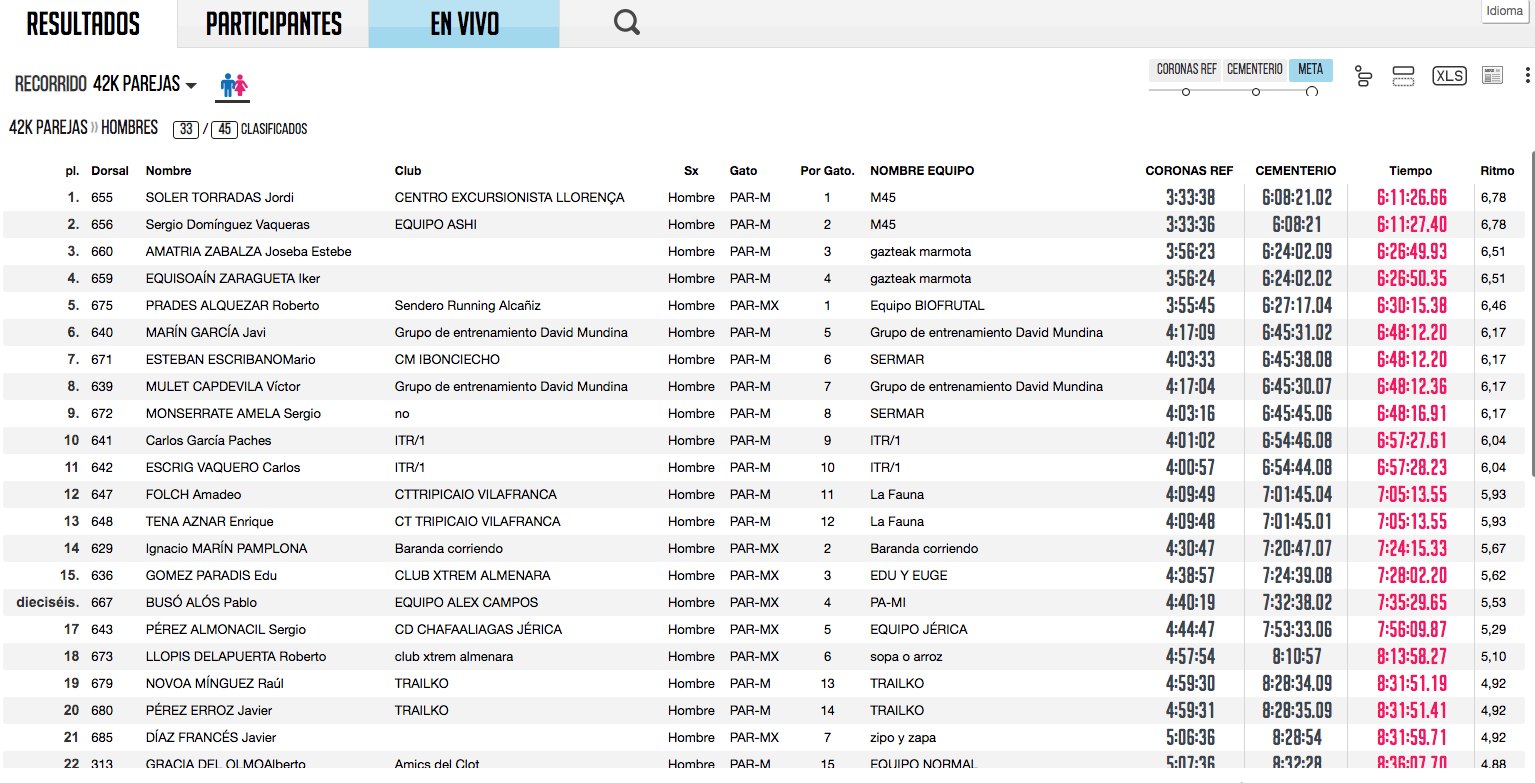Open the hierarchy grouping view icon

[1363, 76]
